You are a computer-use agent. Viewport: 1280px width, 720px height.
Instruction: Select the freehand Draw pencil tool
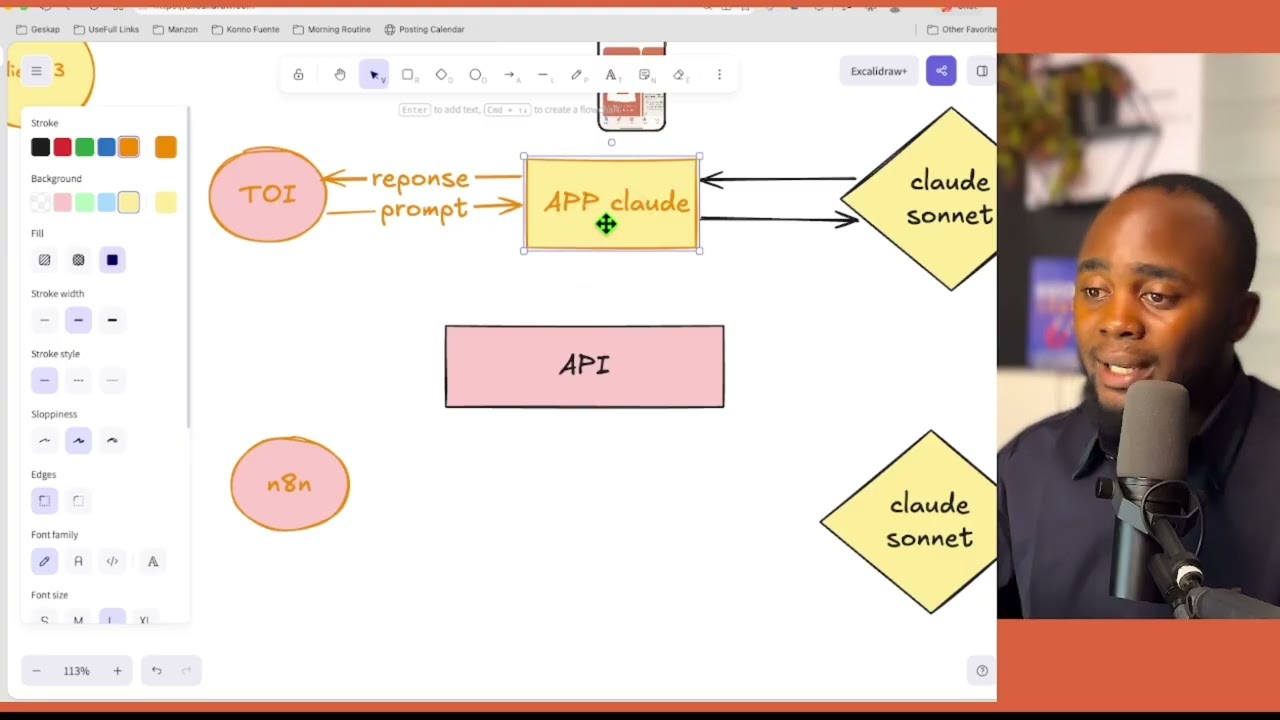pos(577,74)
